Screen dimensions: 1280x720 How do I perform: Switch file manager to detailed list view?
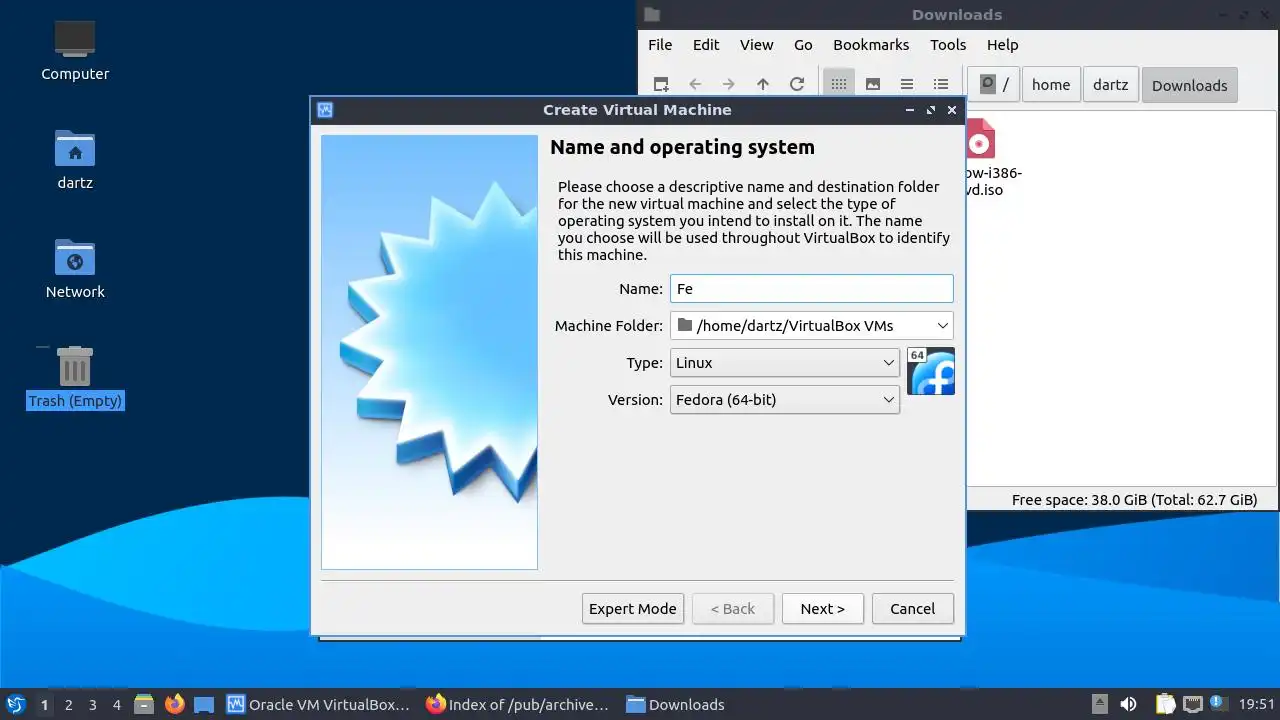941,85
